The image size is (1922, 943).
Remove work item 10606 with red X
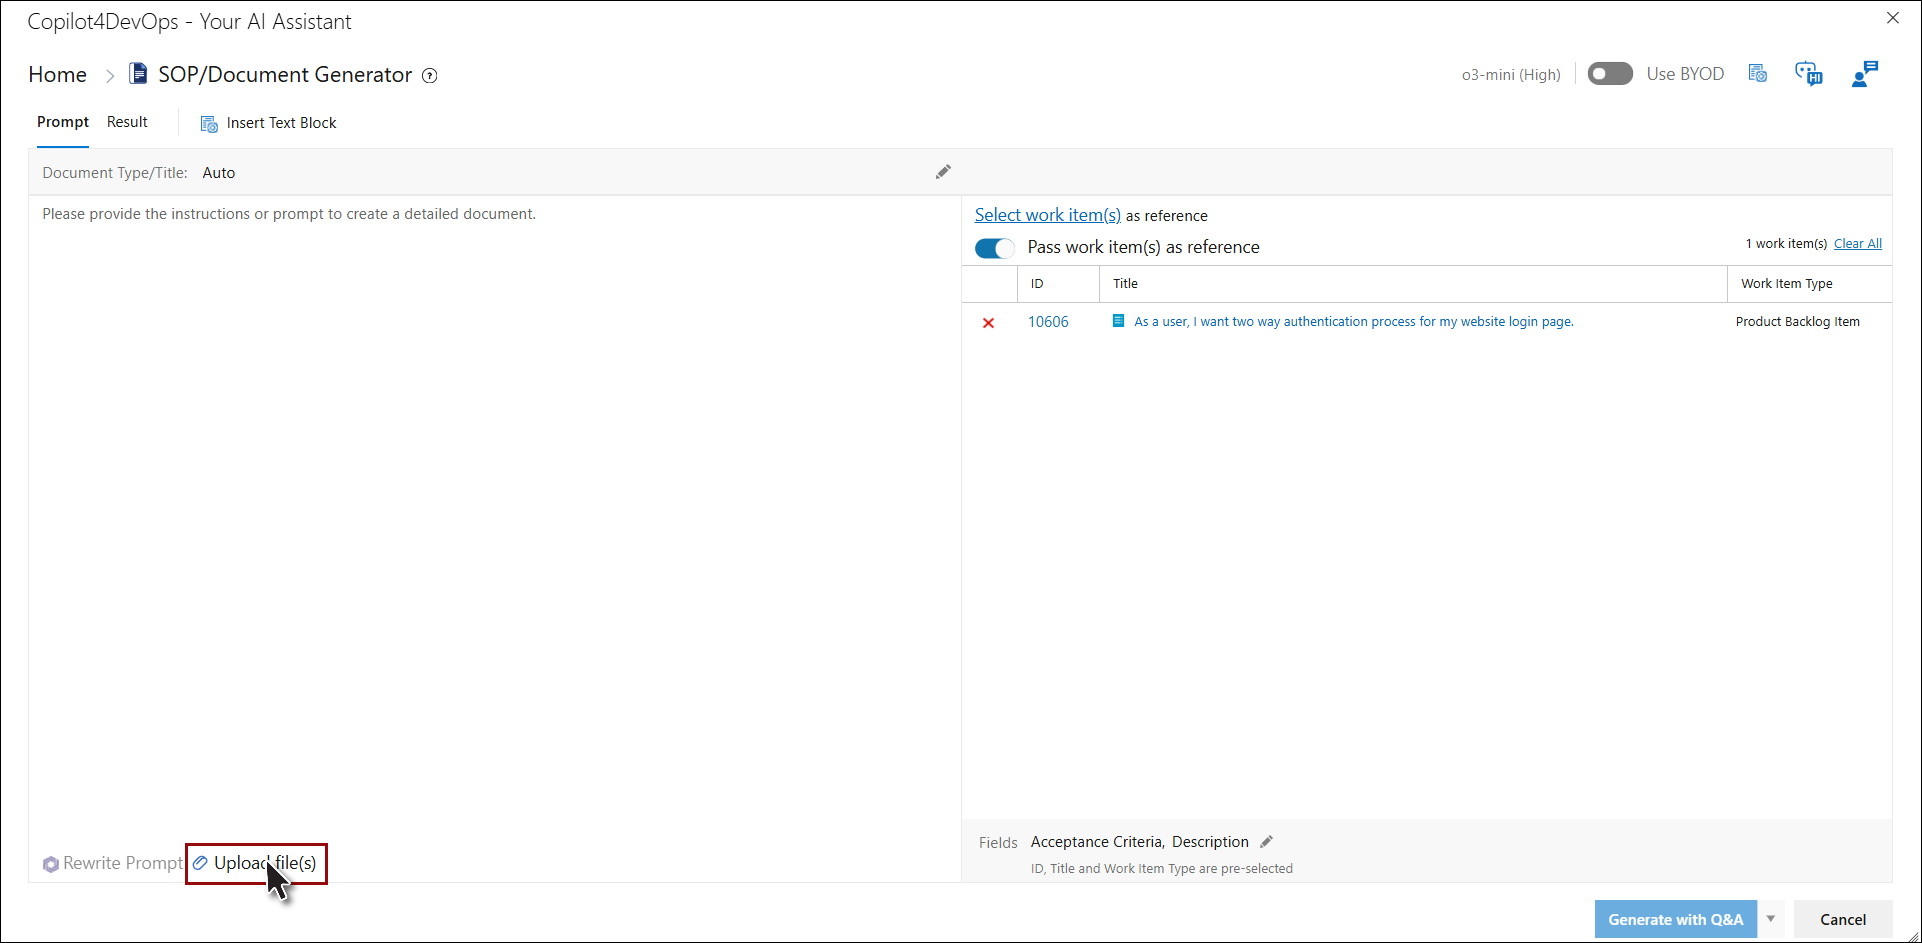point(988,323)
